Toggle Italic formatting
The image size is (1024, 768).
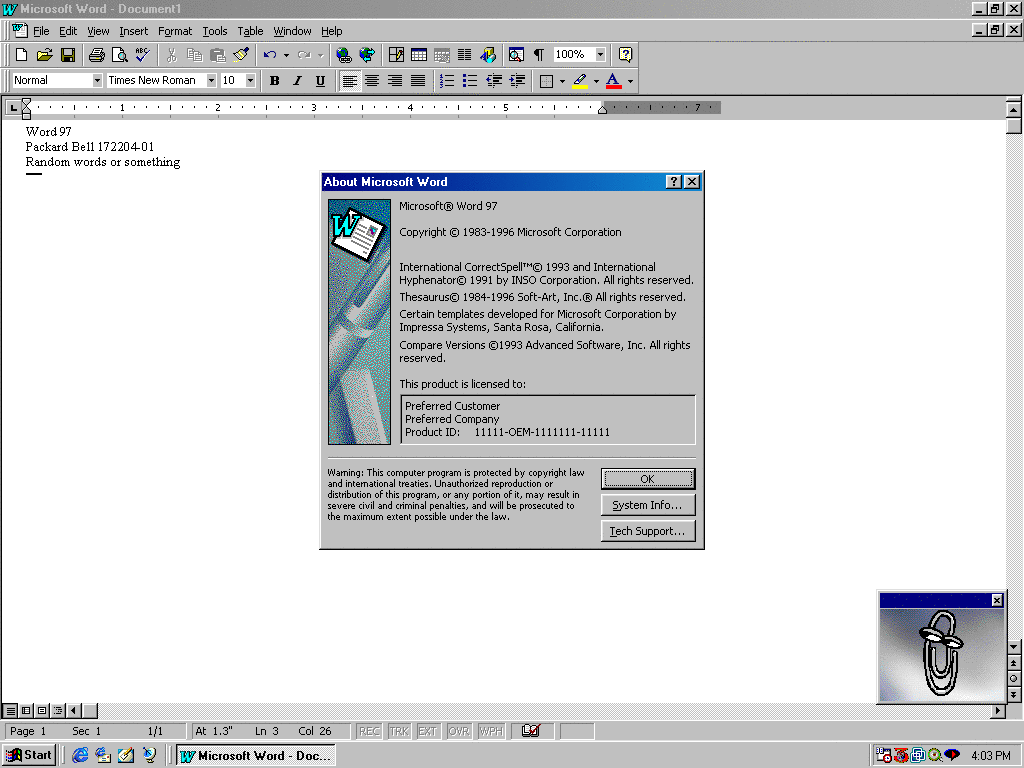click(x=297, y=81)
